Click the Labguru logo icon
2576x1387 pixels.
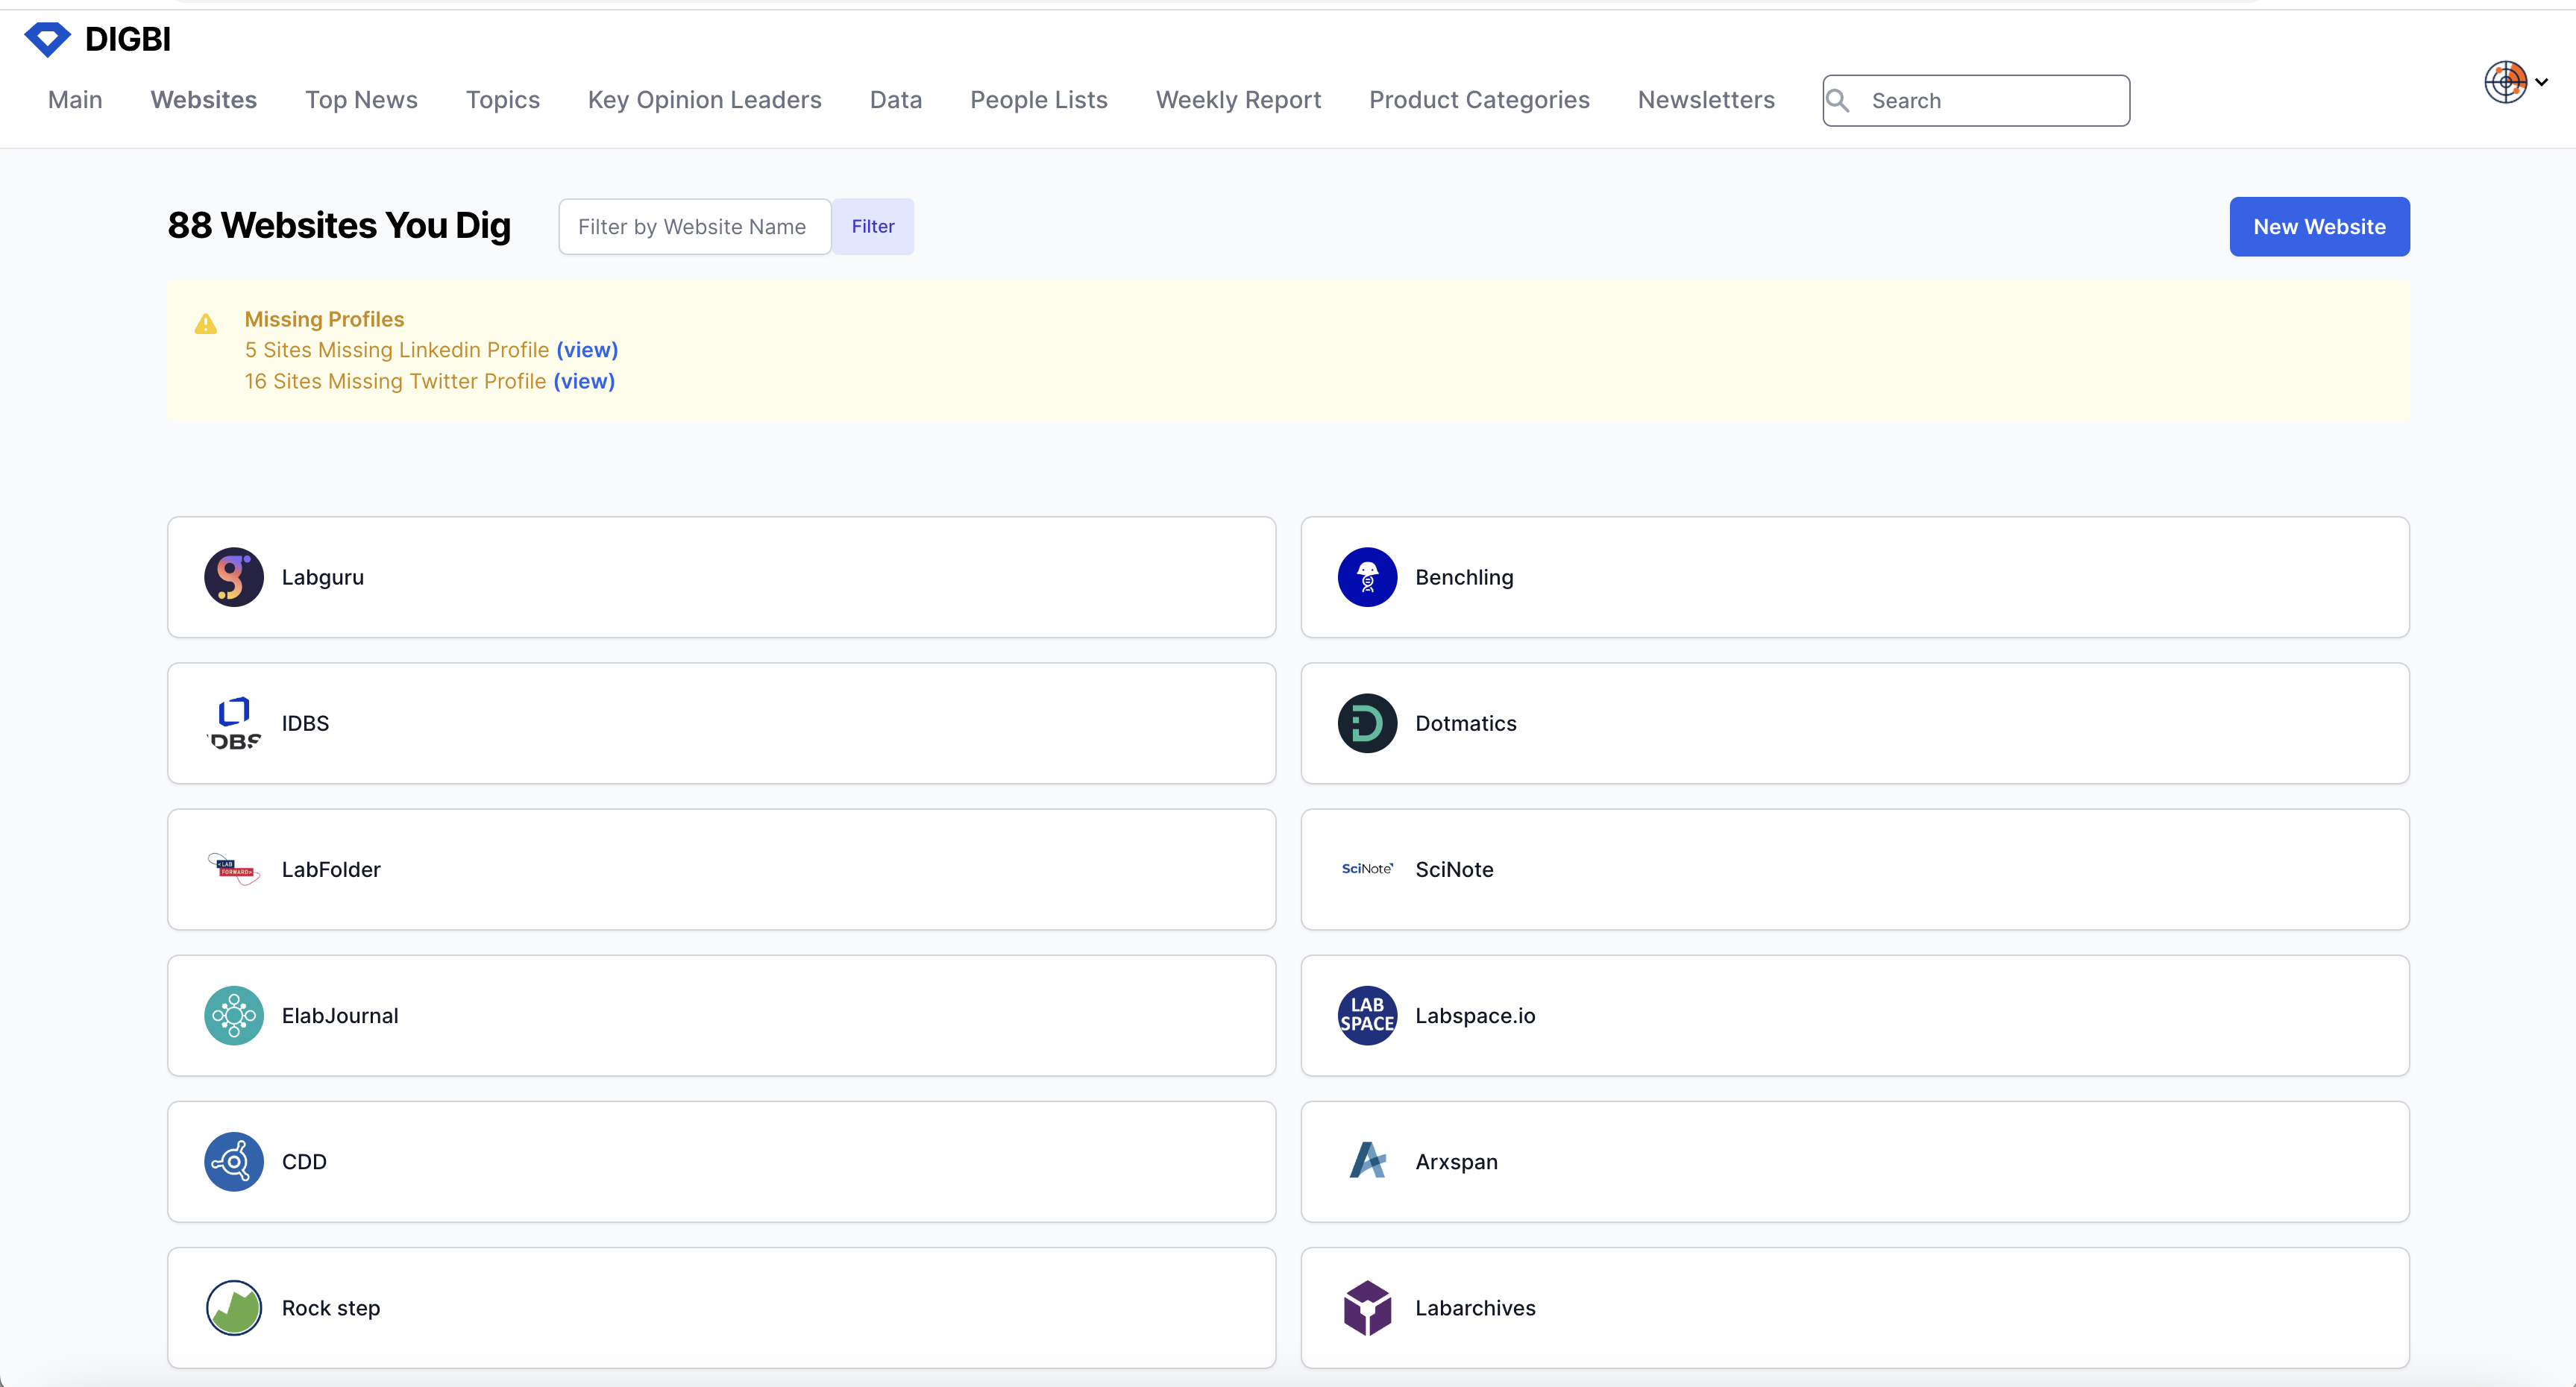(x=234, y=577)
